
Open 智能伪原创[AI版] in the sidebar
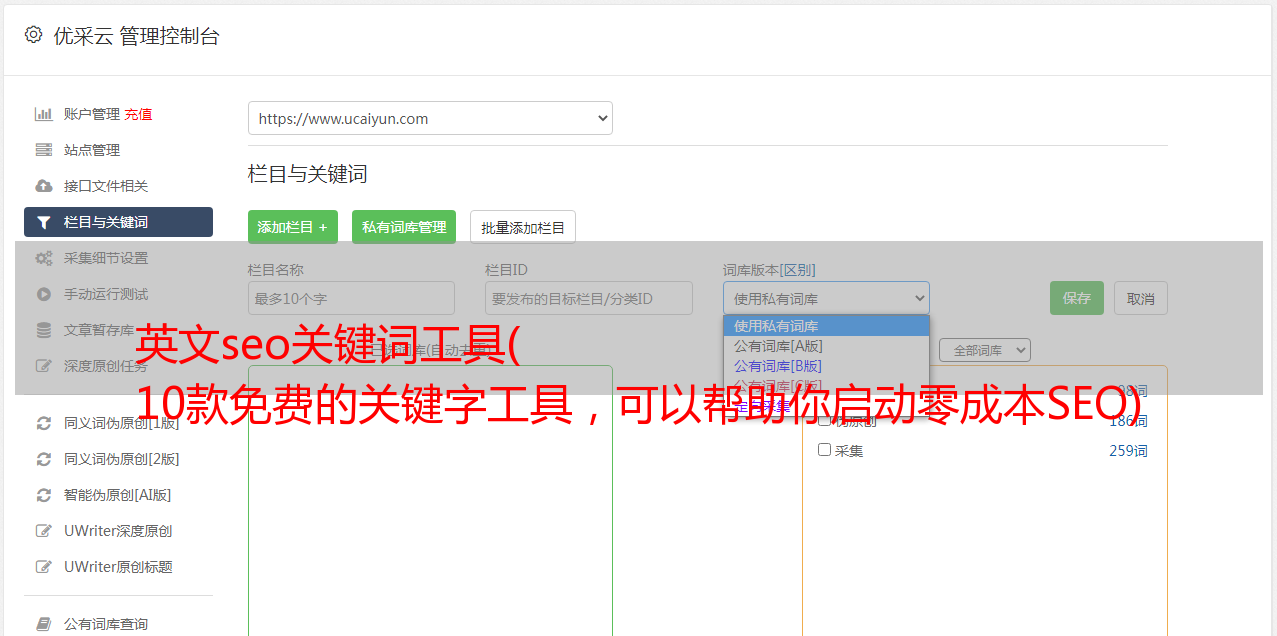point(118,495)
